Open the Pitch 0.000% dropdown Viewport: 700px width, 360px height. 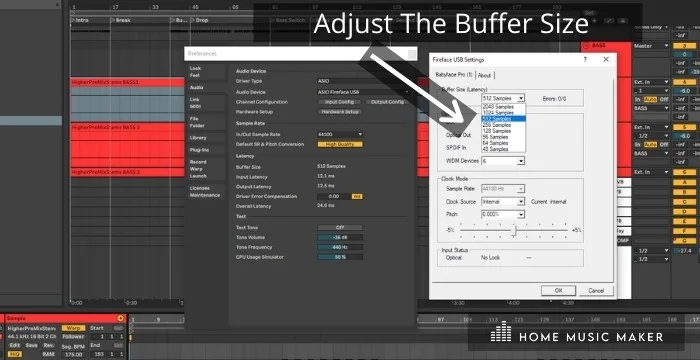click(x=503, y=215)
